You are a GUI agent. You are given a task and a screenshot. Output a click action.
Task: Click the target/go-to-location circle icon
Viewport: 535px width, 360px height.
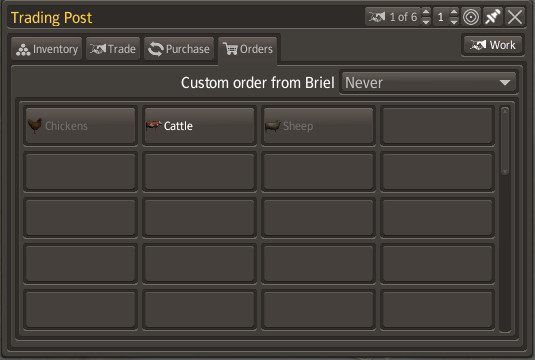[x=471, y=17]
